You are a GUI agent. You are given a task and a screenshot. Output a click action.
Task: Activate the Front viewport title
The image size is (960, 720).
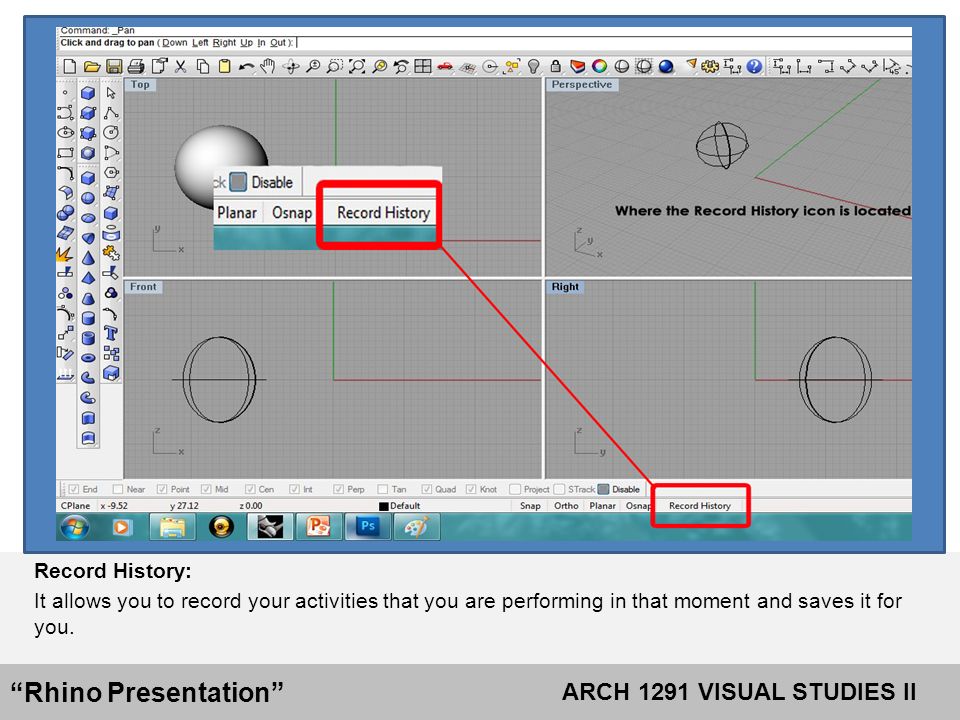pos(143,287)
